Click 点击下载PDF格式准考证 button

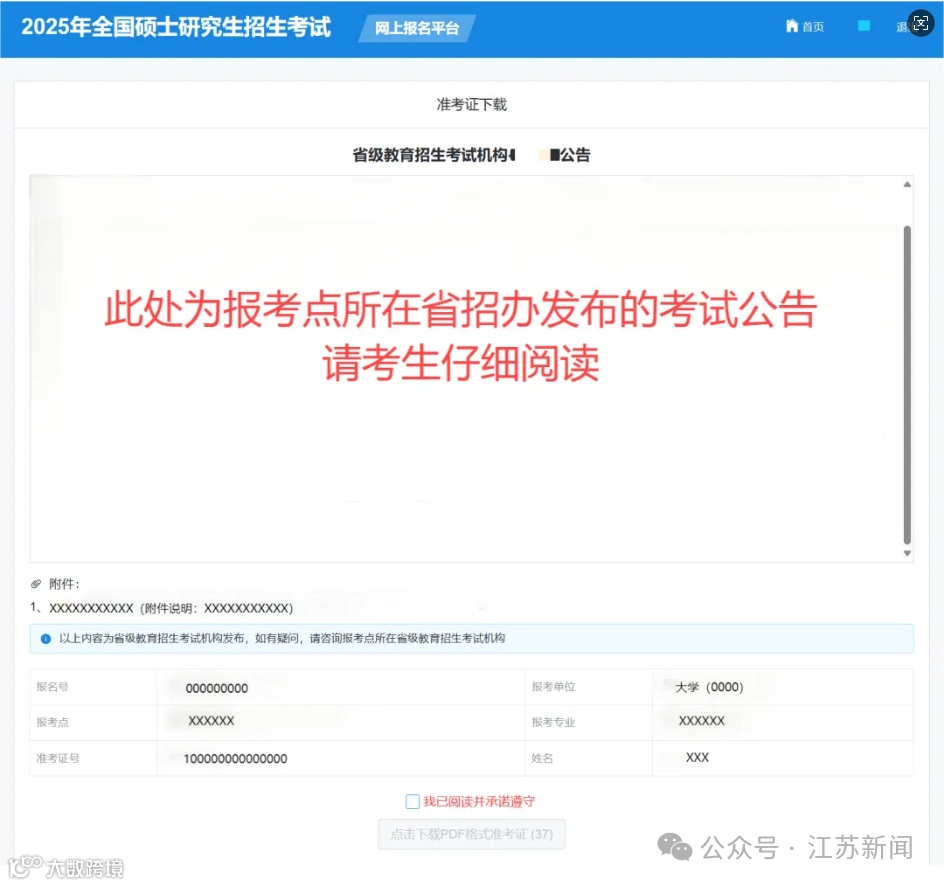(471, 834)
